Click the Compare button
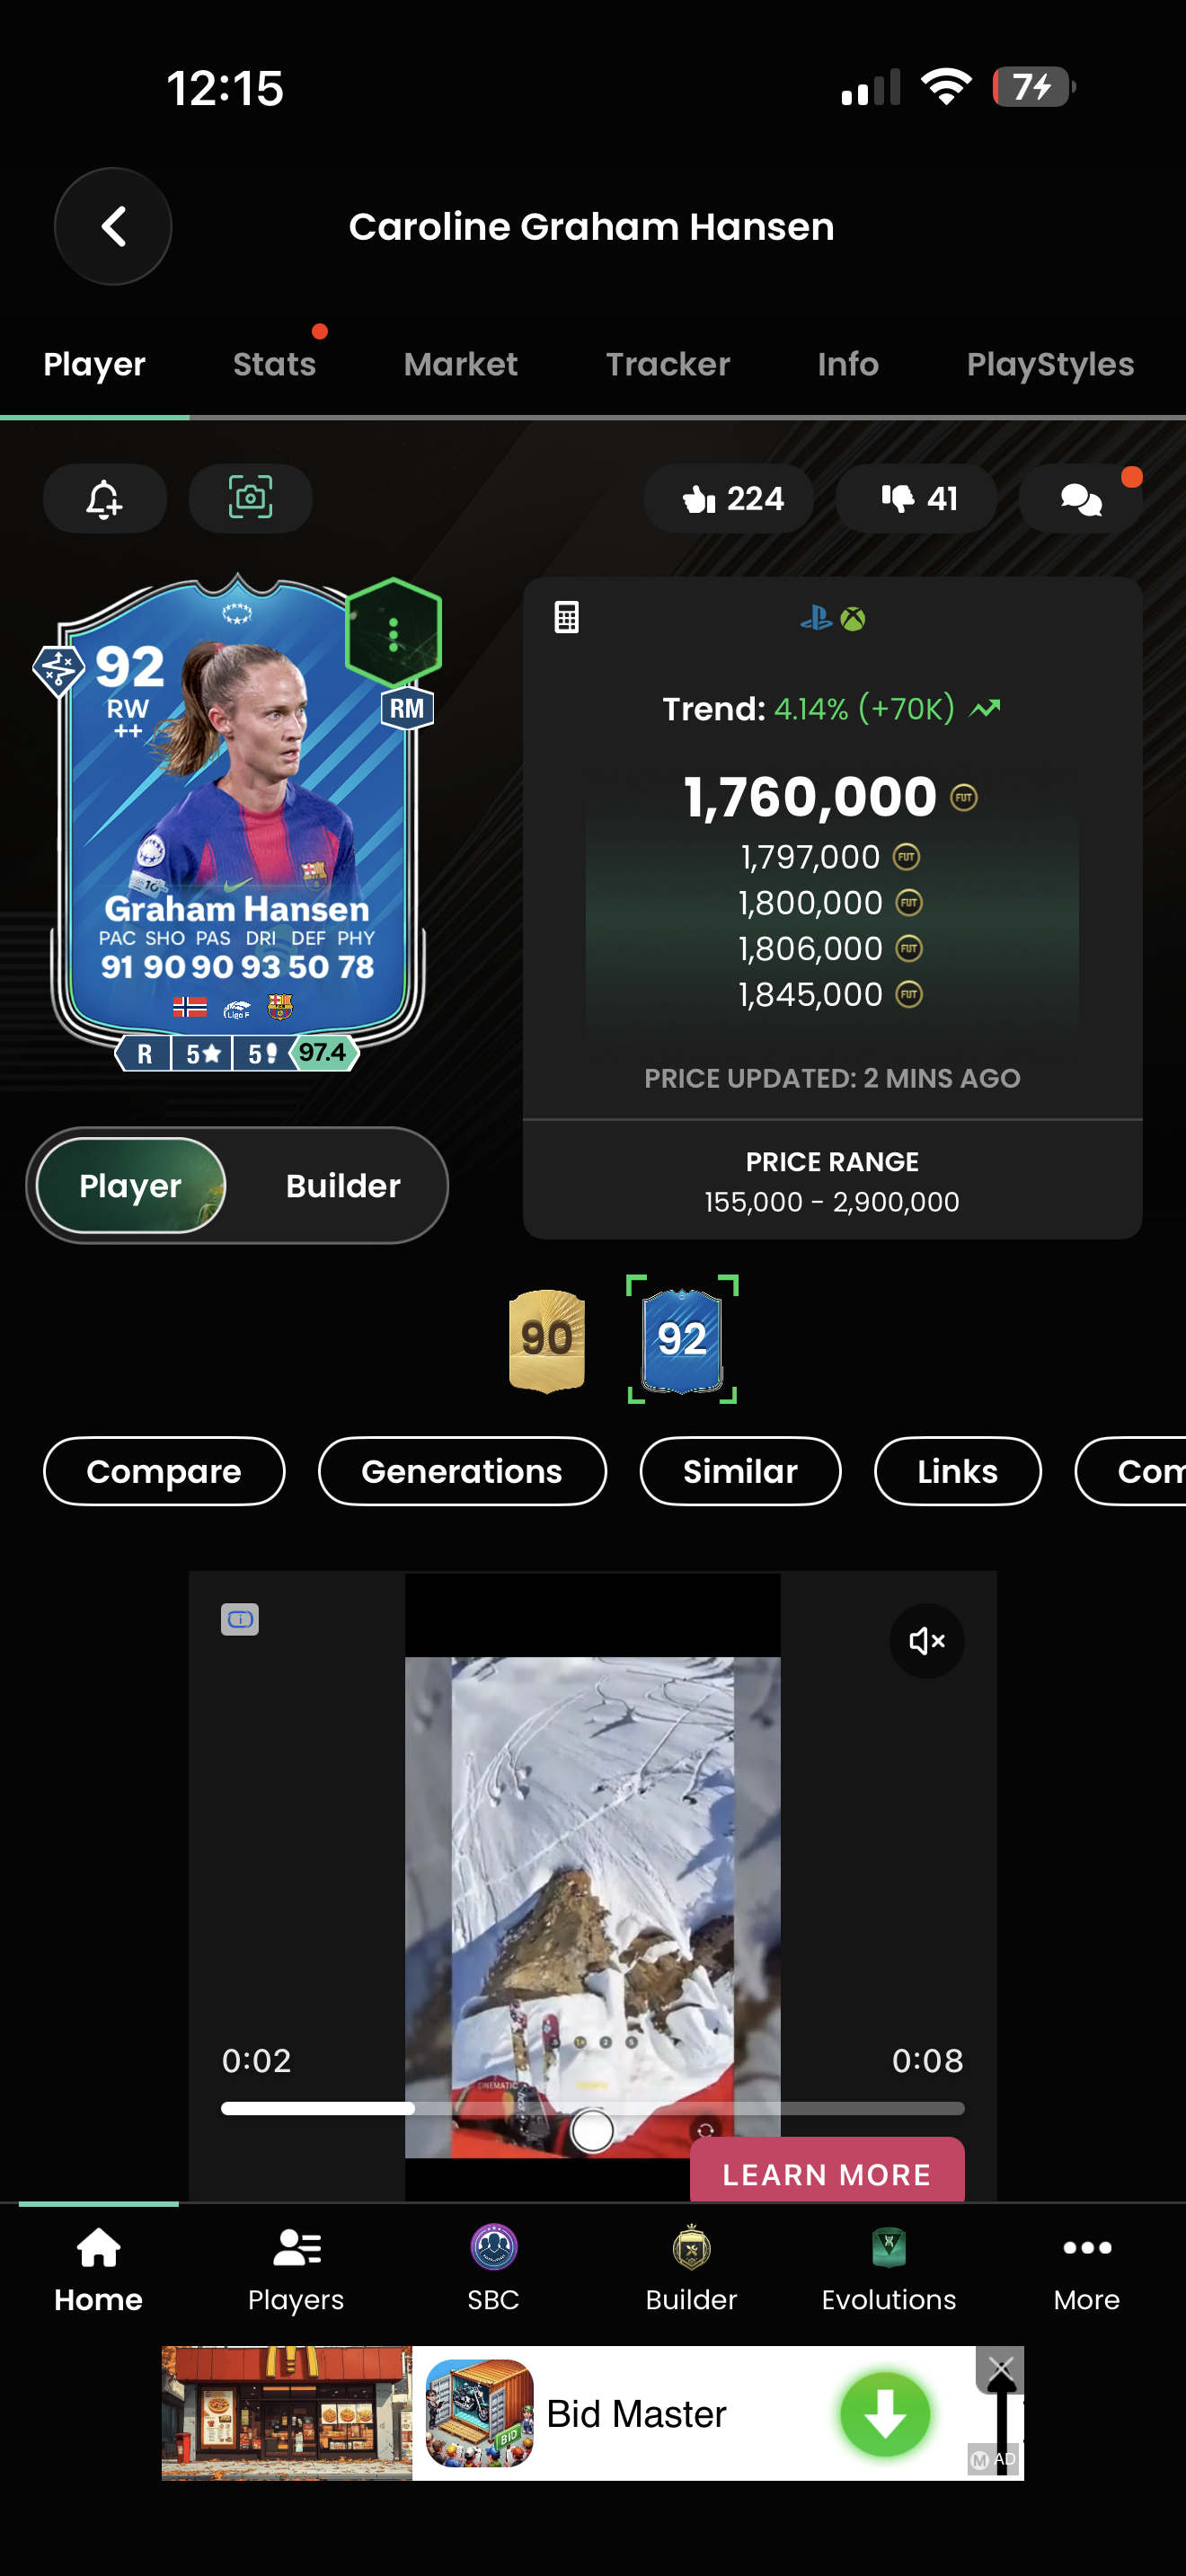Image resolution: width=1186 pixels, height=2576 pixels. click(x=164, y=1471)
